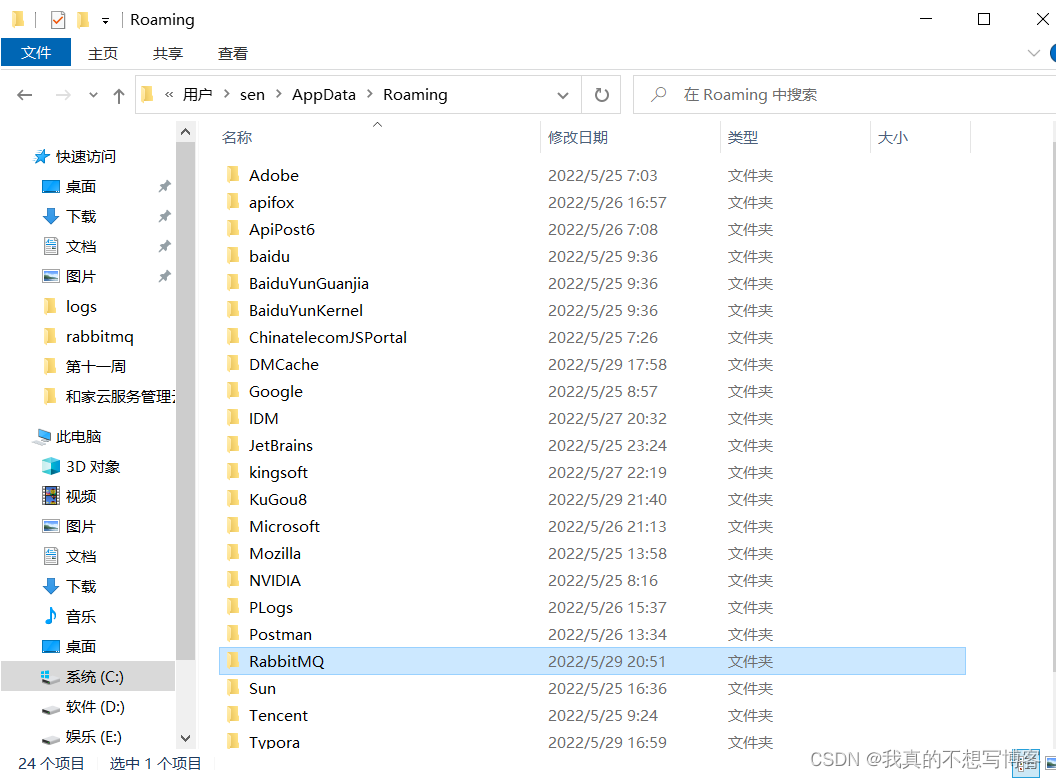Click the PLogs folder icon
The height and width of the screenshot is (779, 1056).
(233, 606)
